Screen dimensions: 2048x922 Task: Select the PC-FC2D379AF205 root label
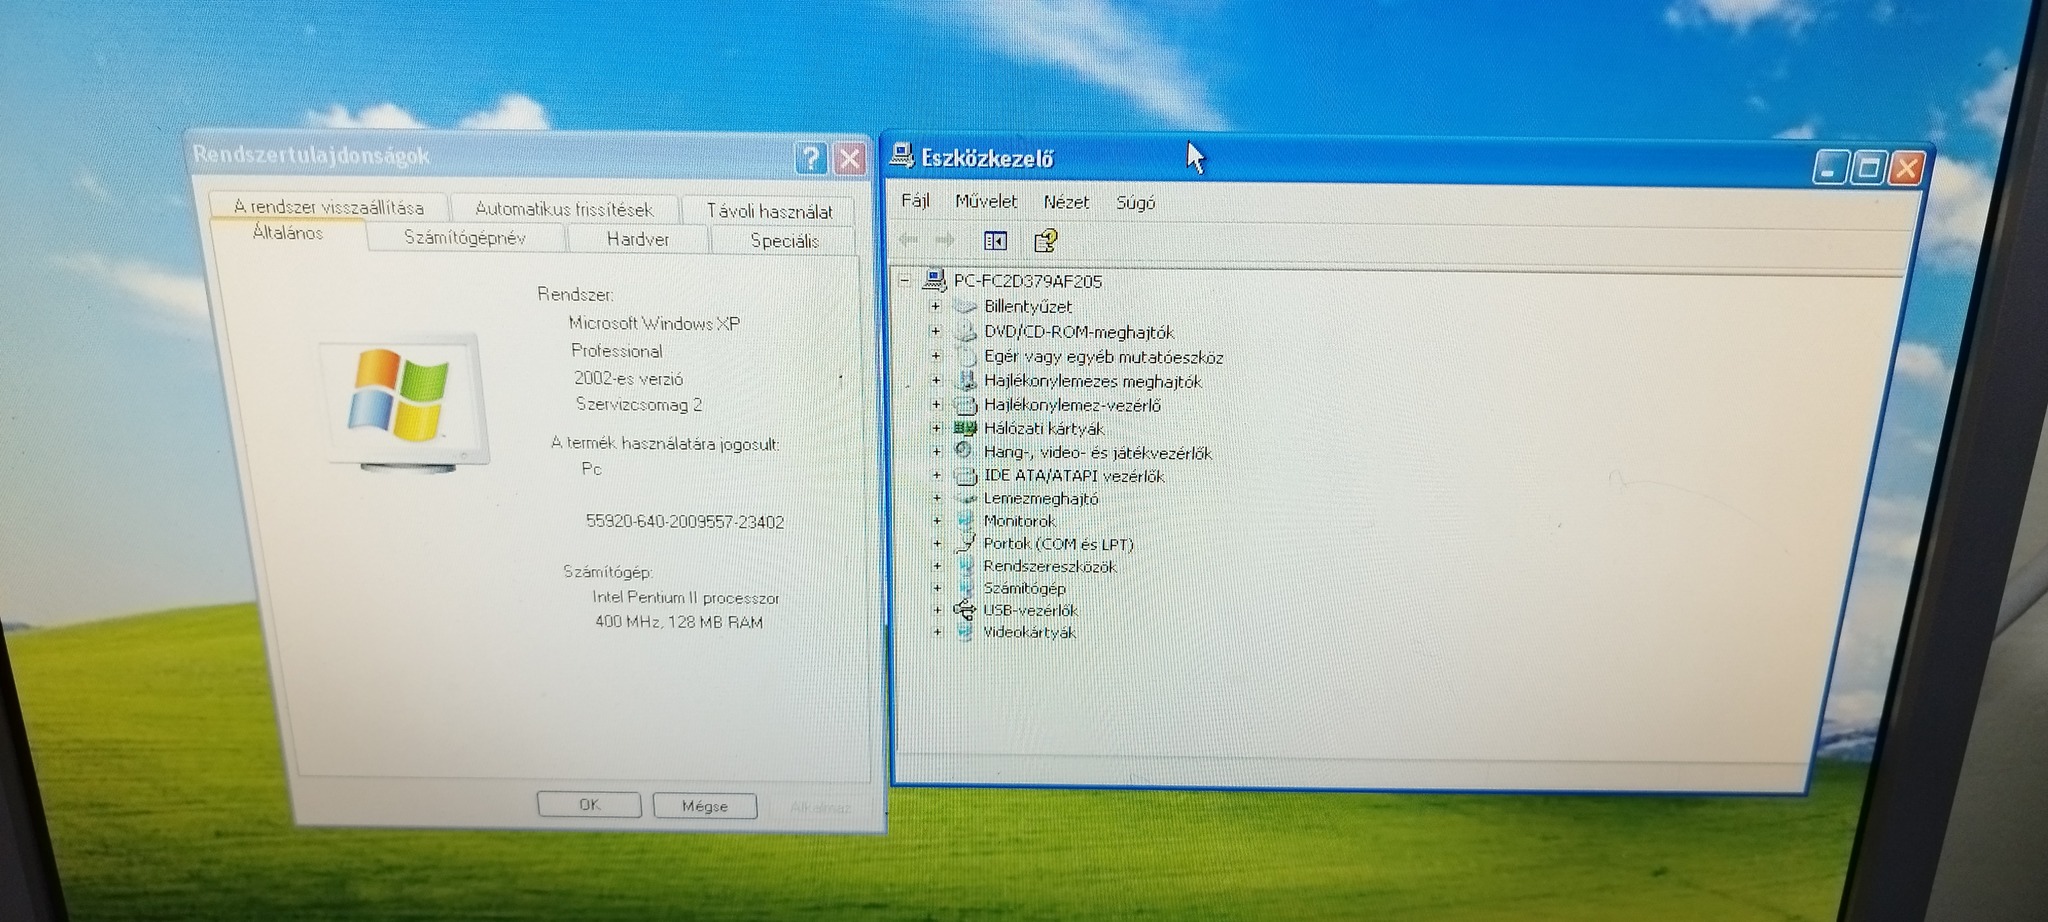1028,281
